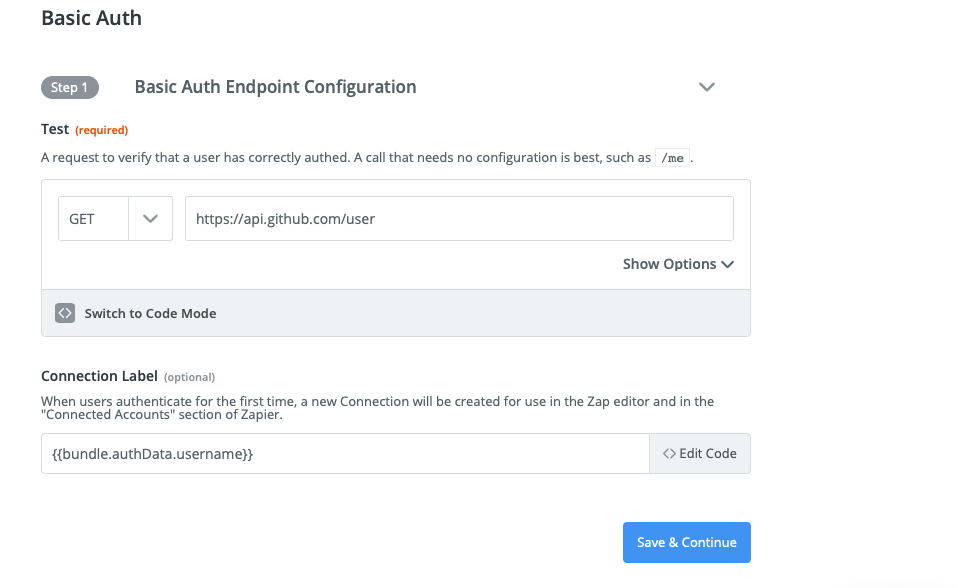Open the HTTP method dropdown showing GET
957x588 pixels.
115,218
